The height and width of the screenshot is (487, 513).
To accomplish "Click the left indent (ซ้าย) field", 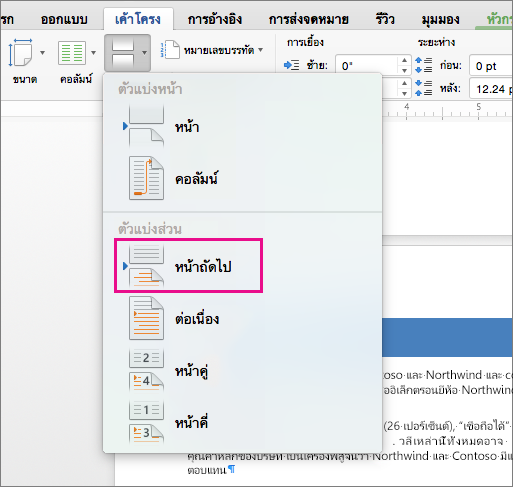I will [367, 65].
